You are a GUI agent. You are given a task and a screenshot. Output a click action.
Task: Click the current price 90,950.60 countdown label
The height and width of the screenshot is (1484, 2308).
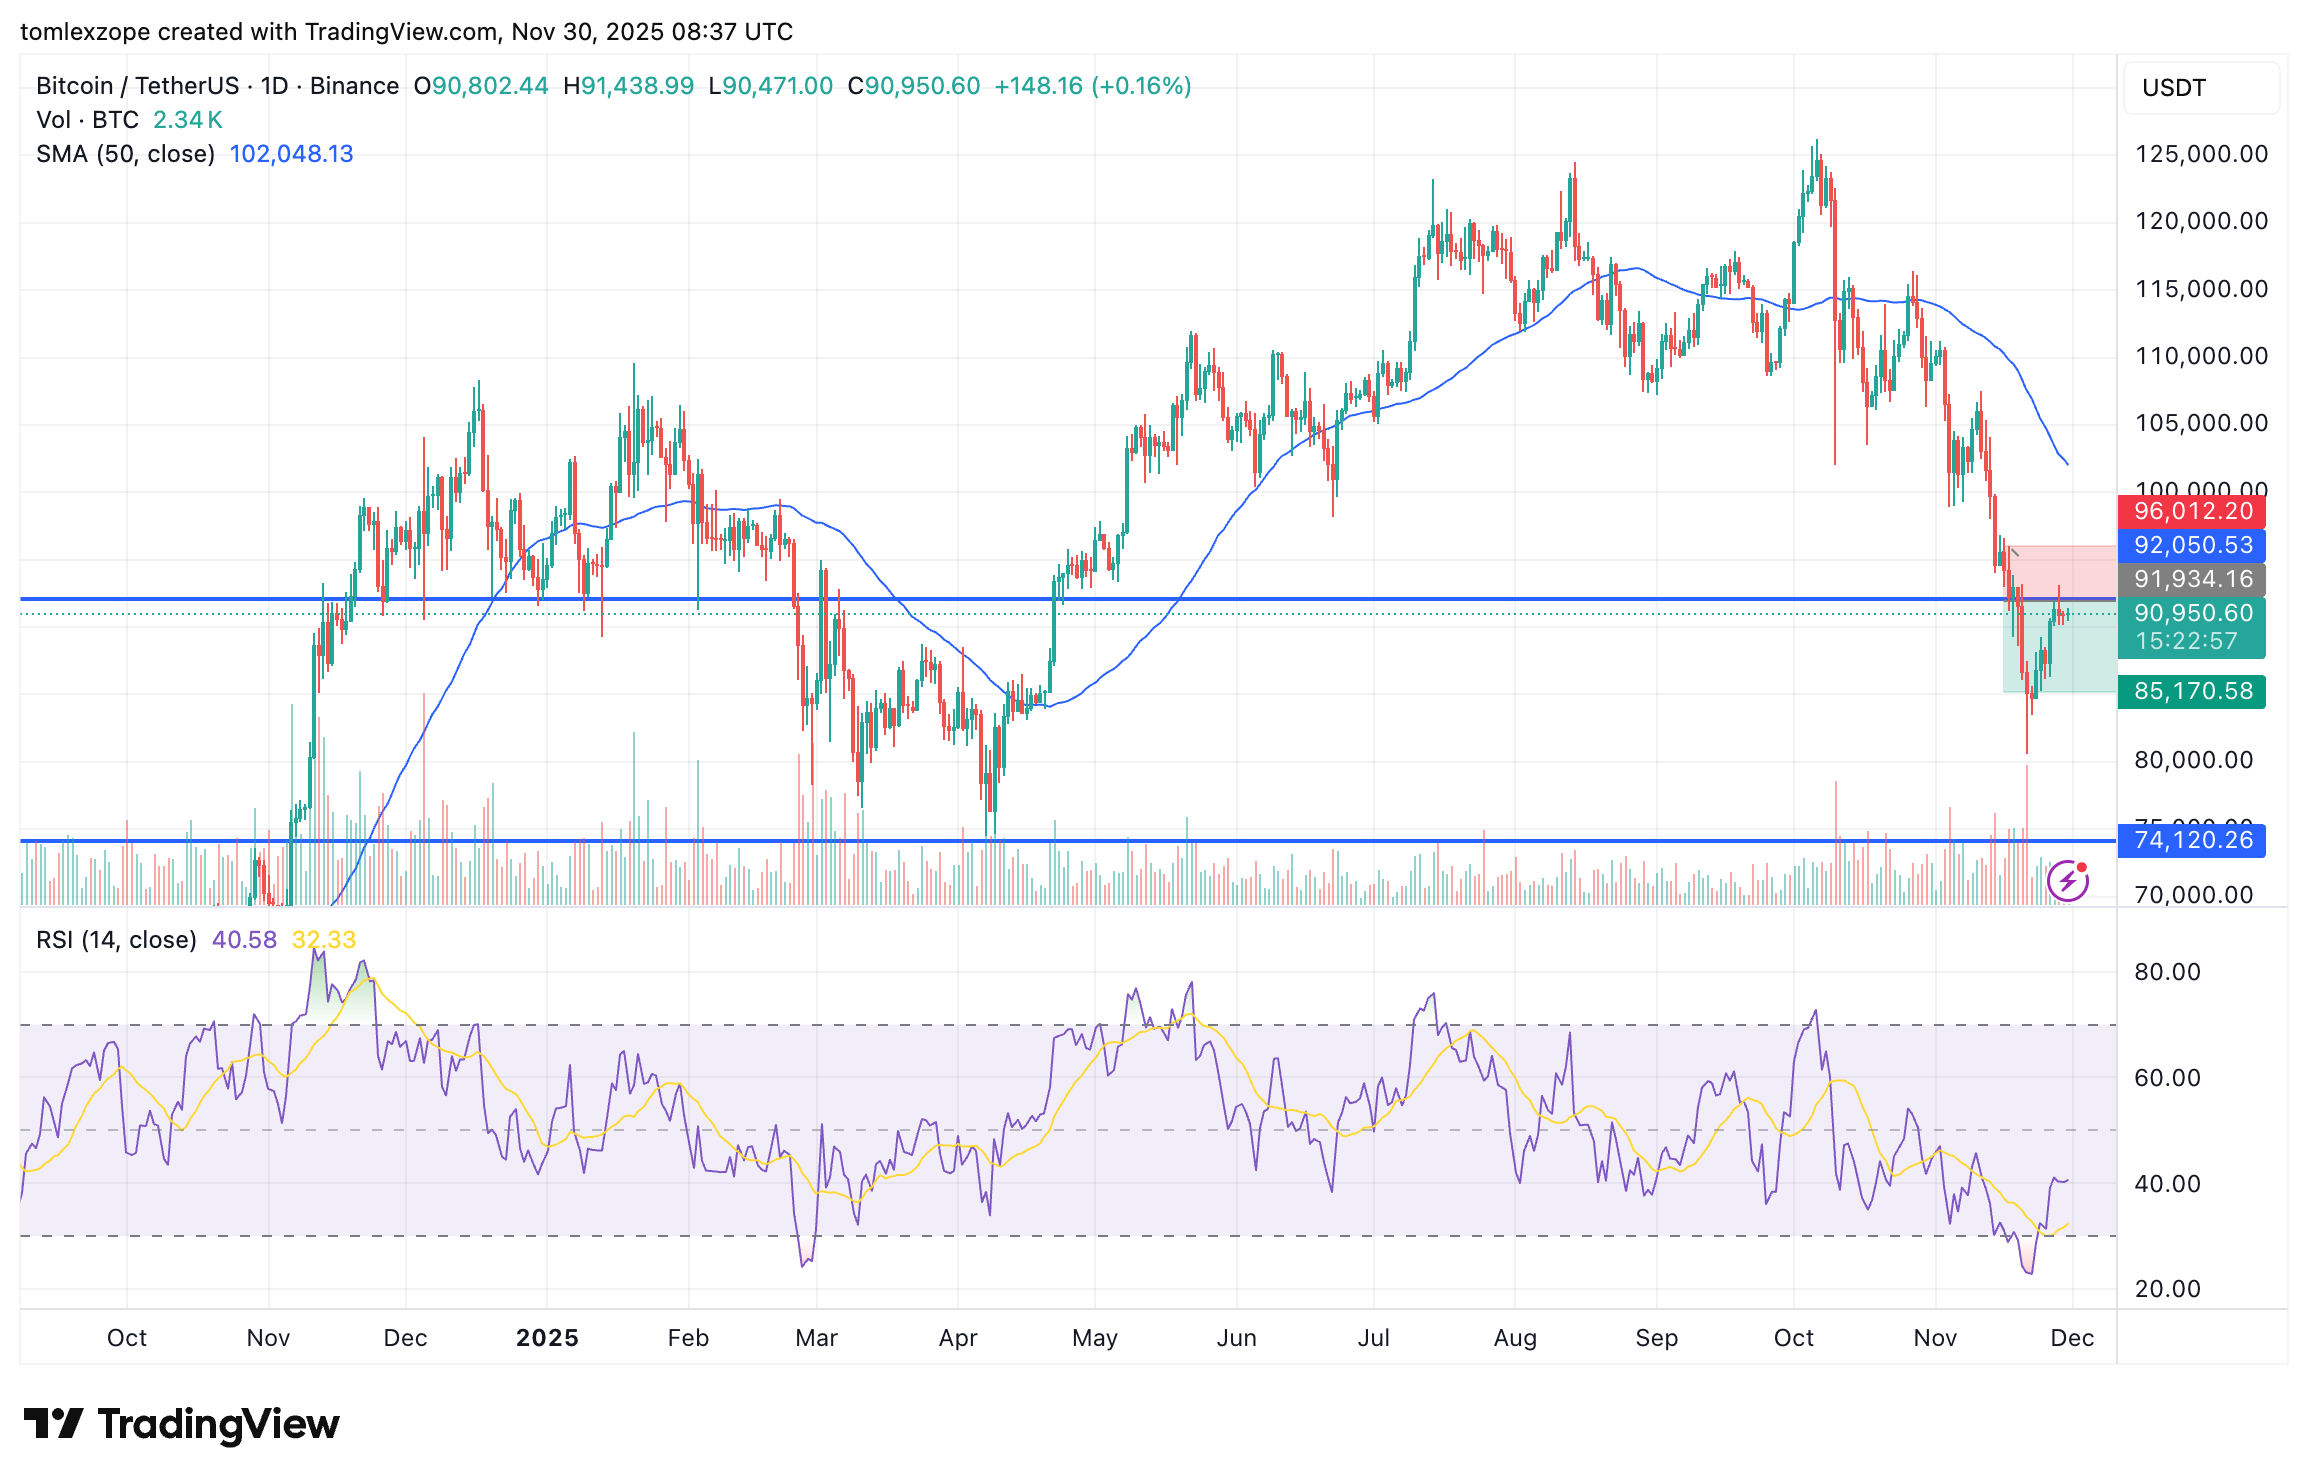click(2191, 627)
